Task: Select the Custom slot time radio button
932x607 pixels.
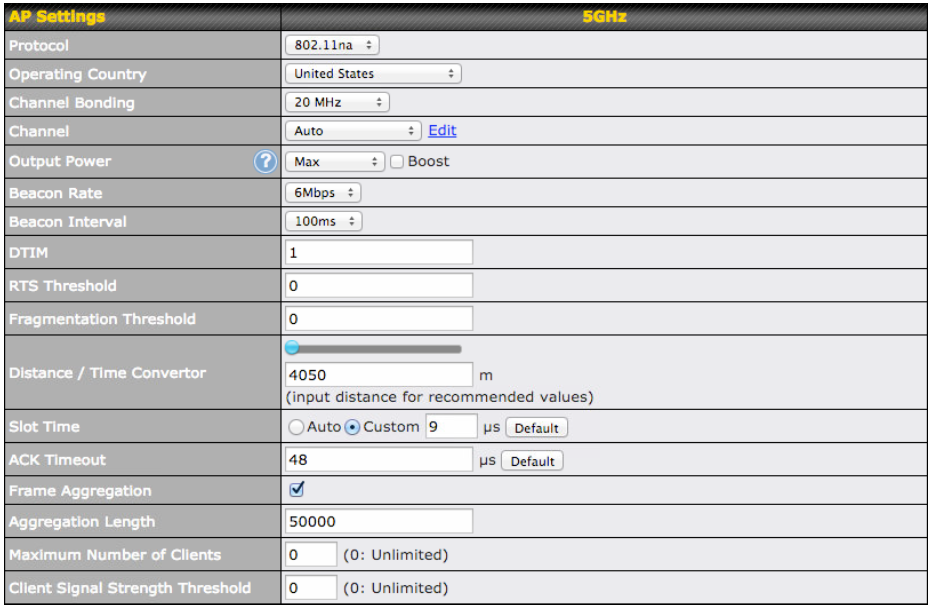Action: tap(352, 427)
